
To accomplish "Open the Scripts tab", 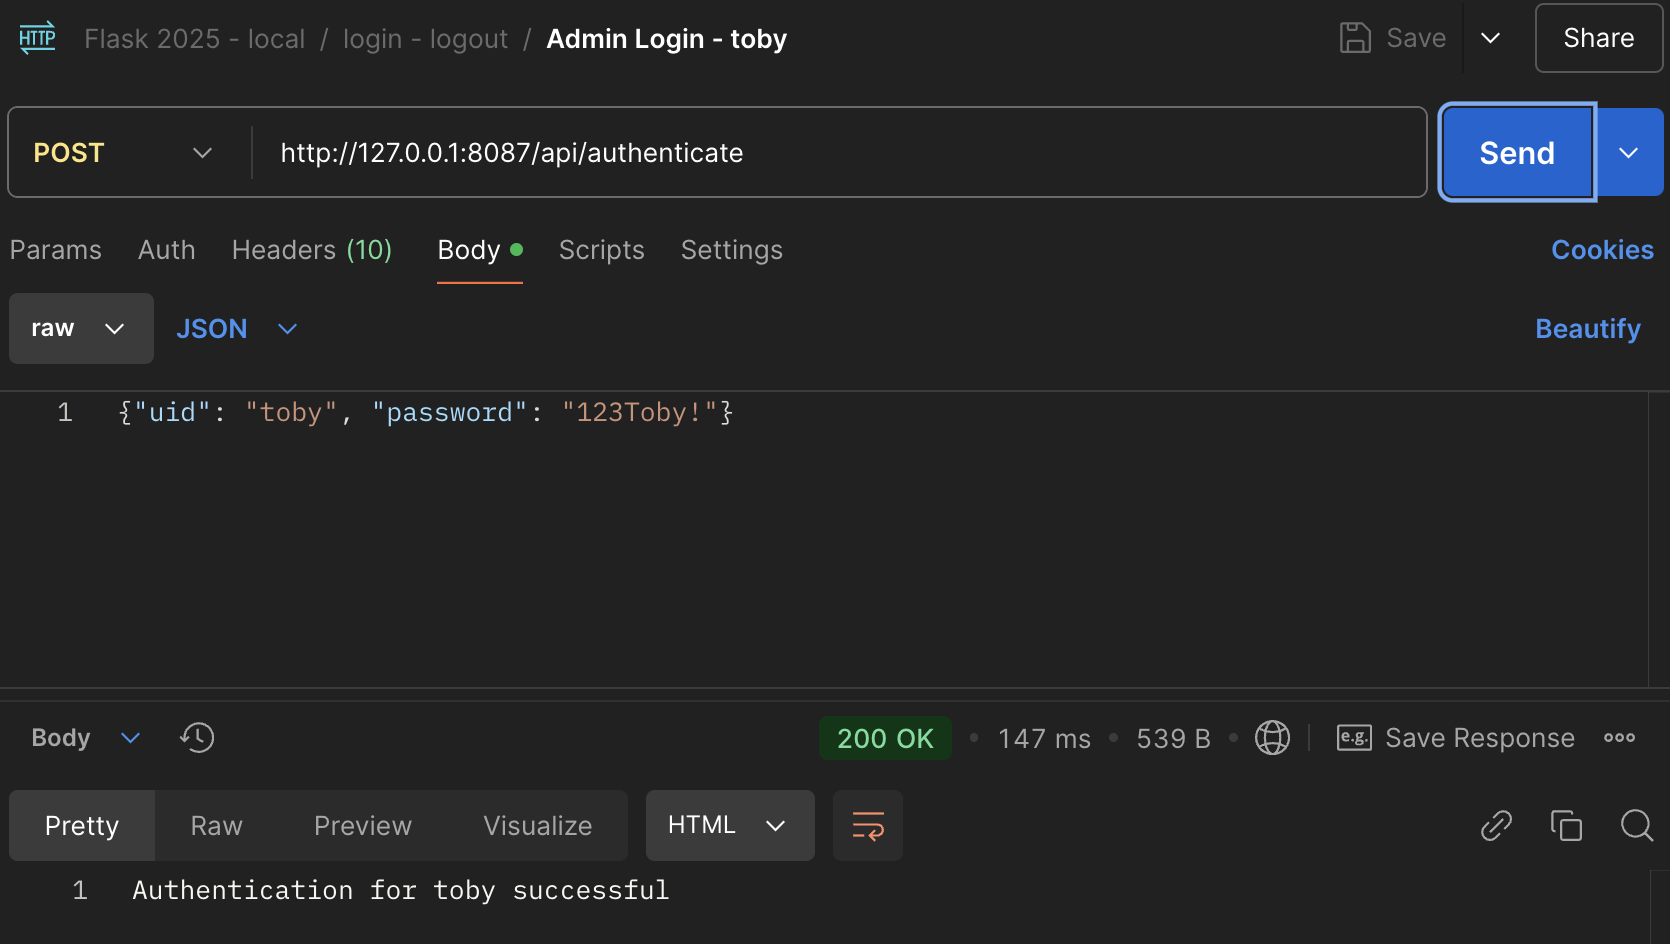I will [600, 250].
